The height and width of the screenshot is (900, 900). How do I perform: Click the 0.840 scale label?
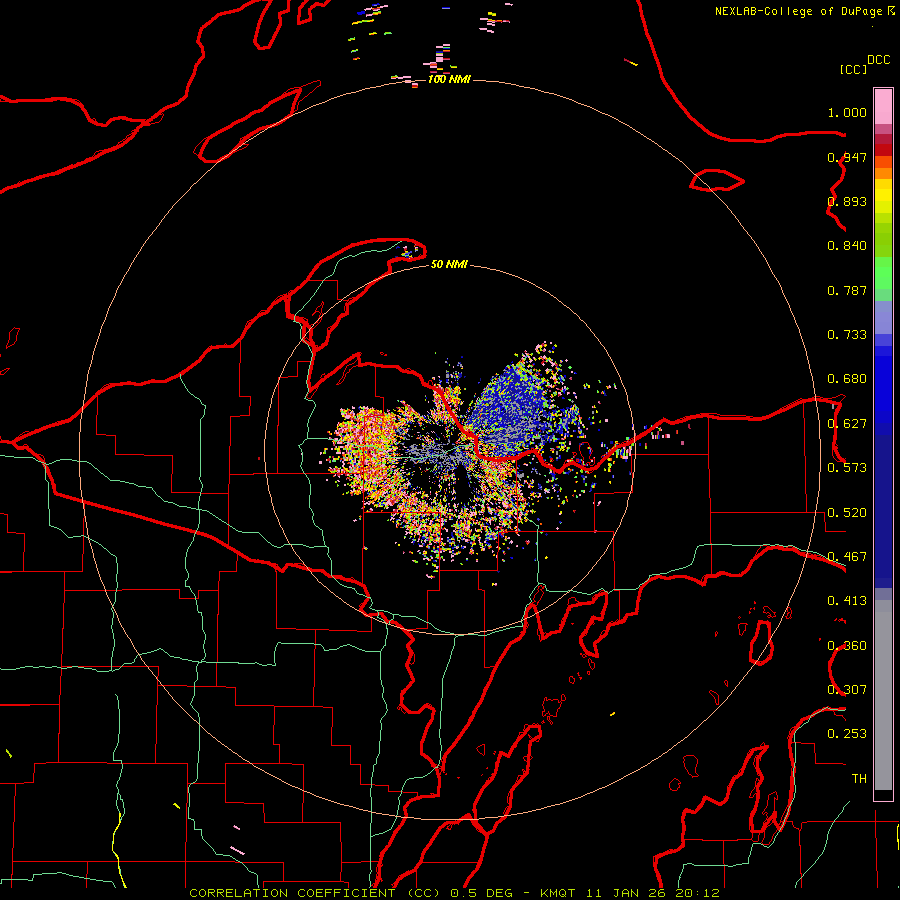pos(847,246)
